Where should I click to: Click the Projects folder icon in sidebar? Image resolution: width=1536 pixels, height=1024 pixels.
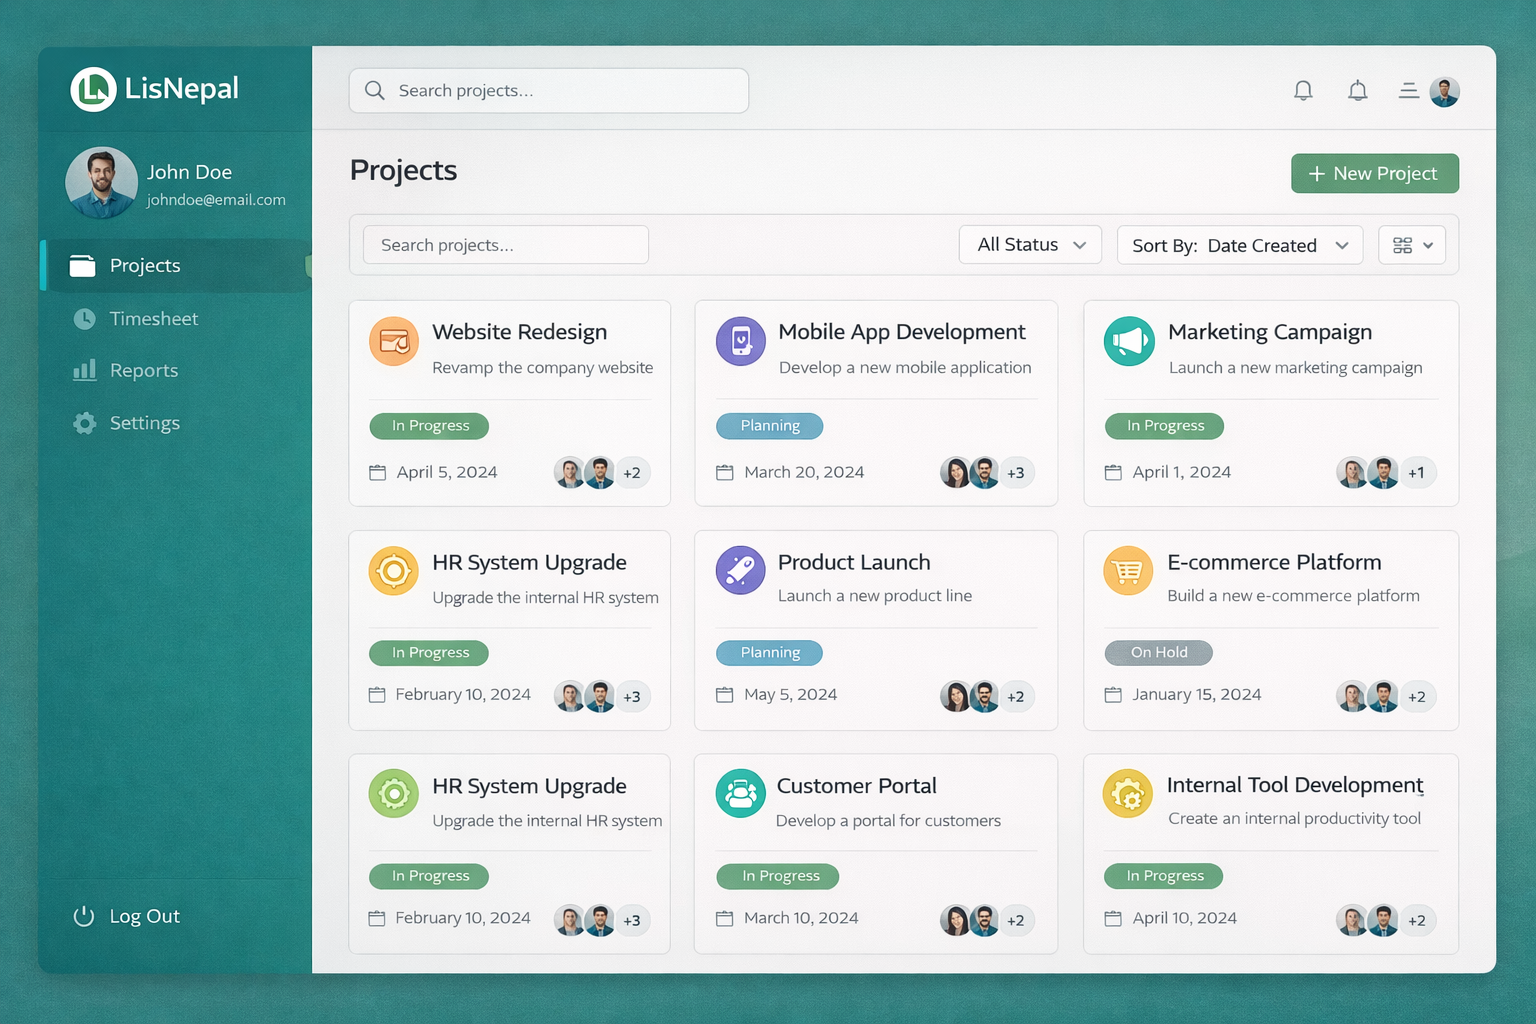click(x=82, y=266)
